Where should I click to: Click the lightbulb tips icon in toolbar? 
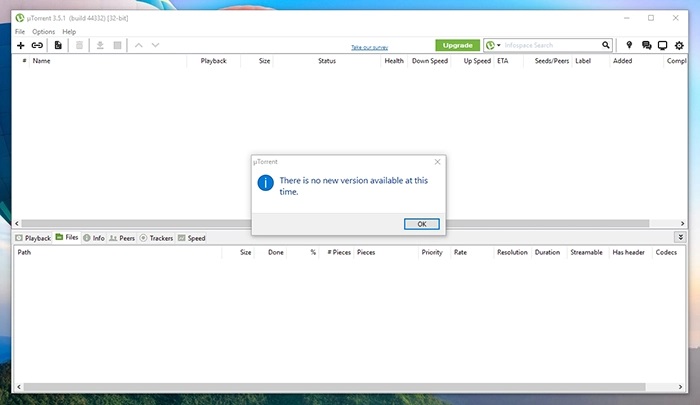click(629, 45)
